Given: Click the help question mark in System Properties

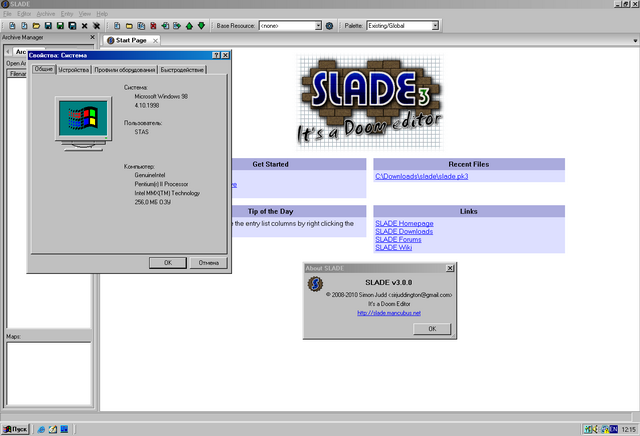Looking at the screenshot, I should click(x=217, y=55).
